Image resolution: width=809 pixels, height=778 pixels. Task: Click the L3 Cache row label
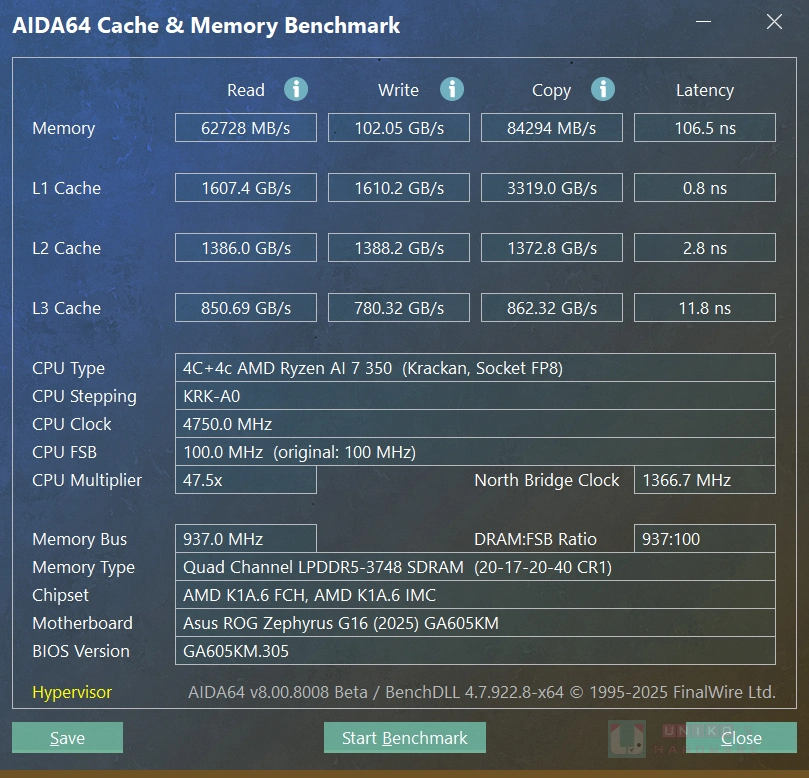(x=67, y=307)
